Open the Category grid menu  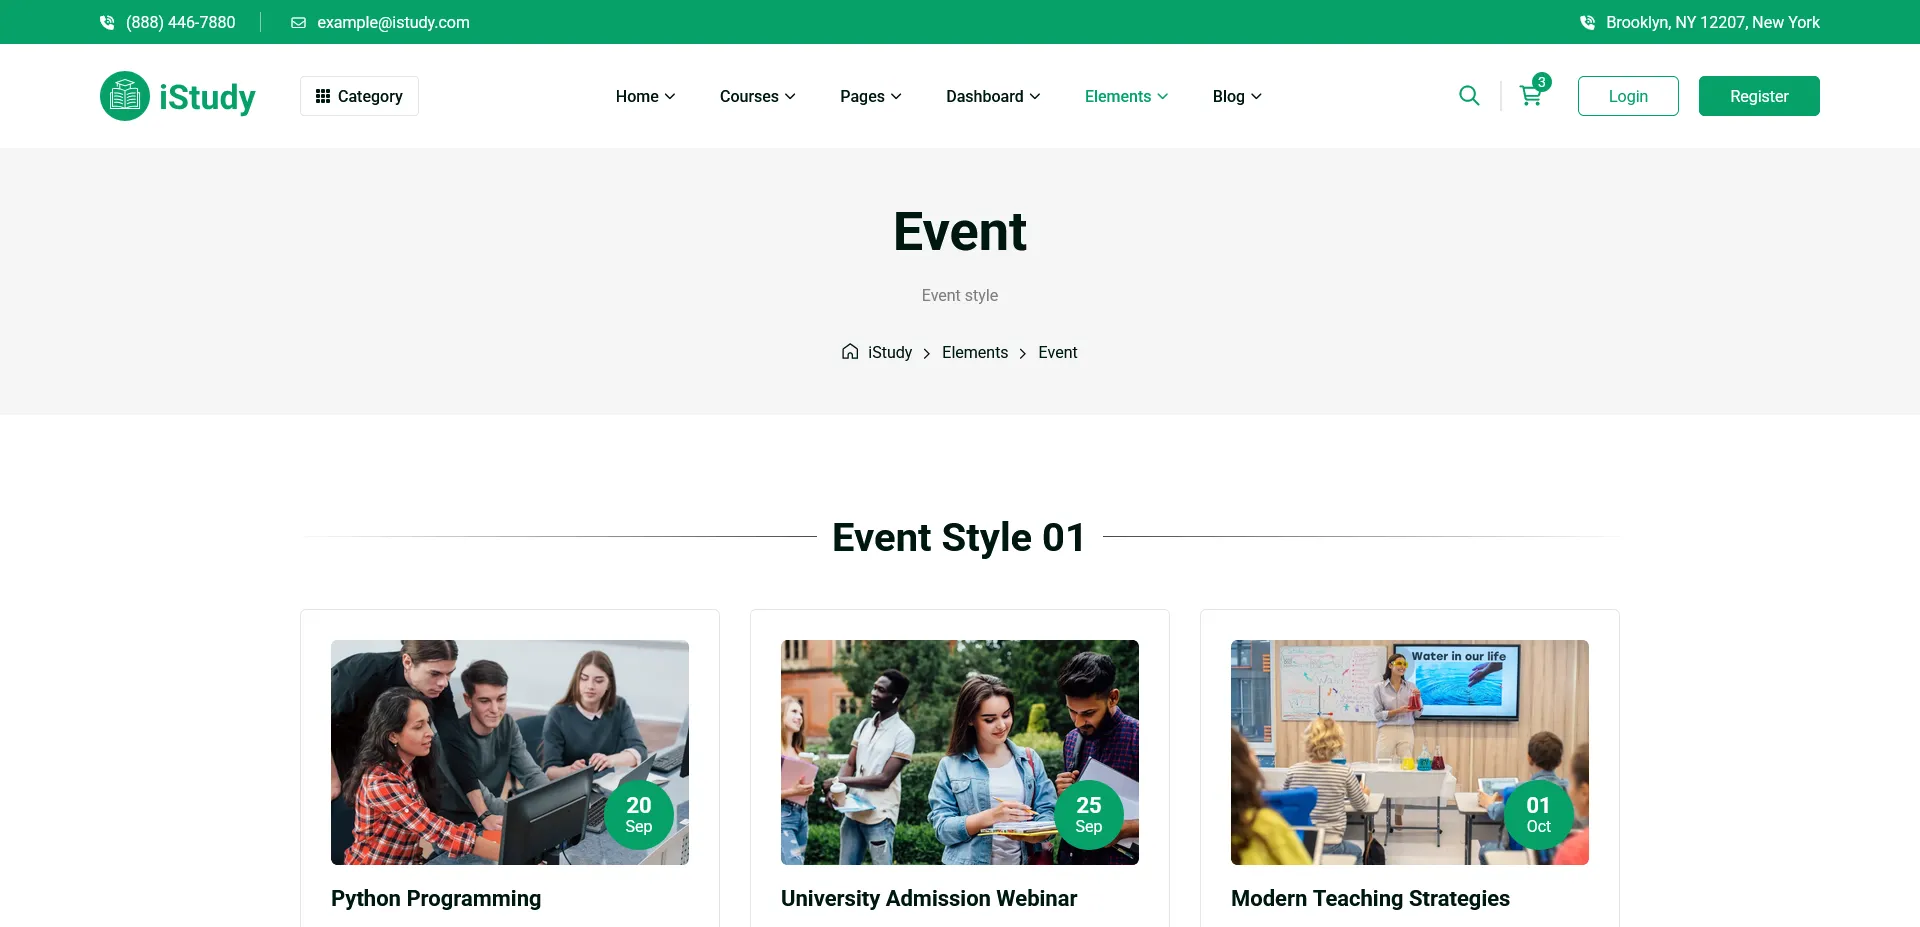point(359,96)
